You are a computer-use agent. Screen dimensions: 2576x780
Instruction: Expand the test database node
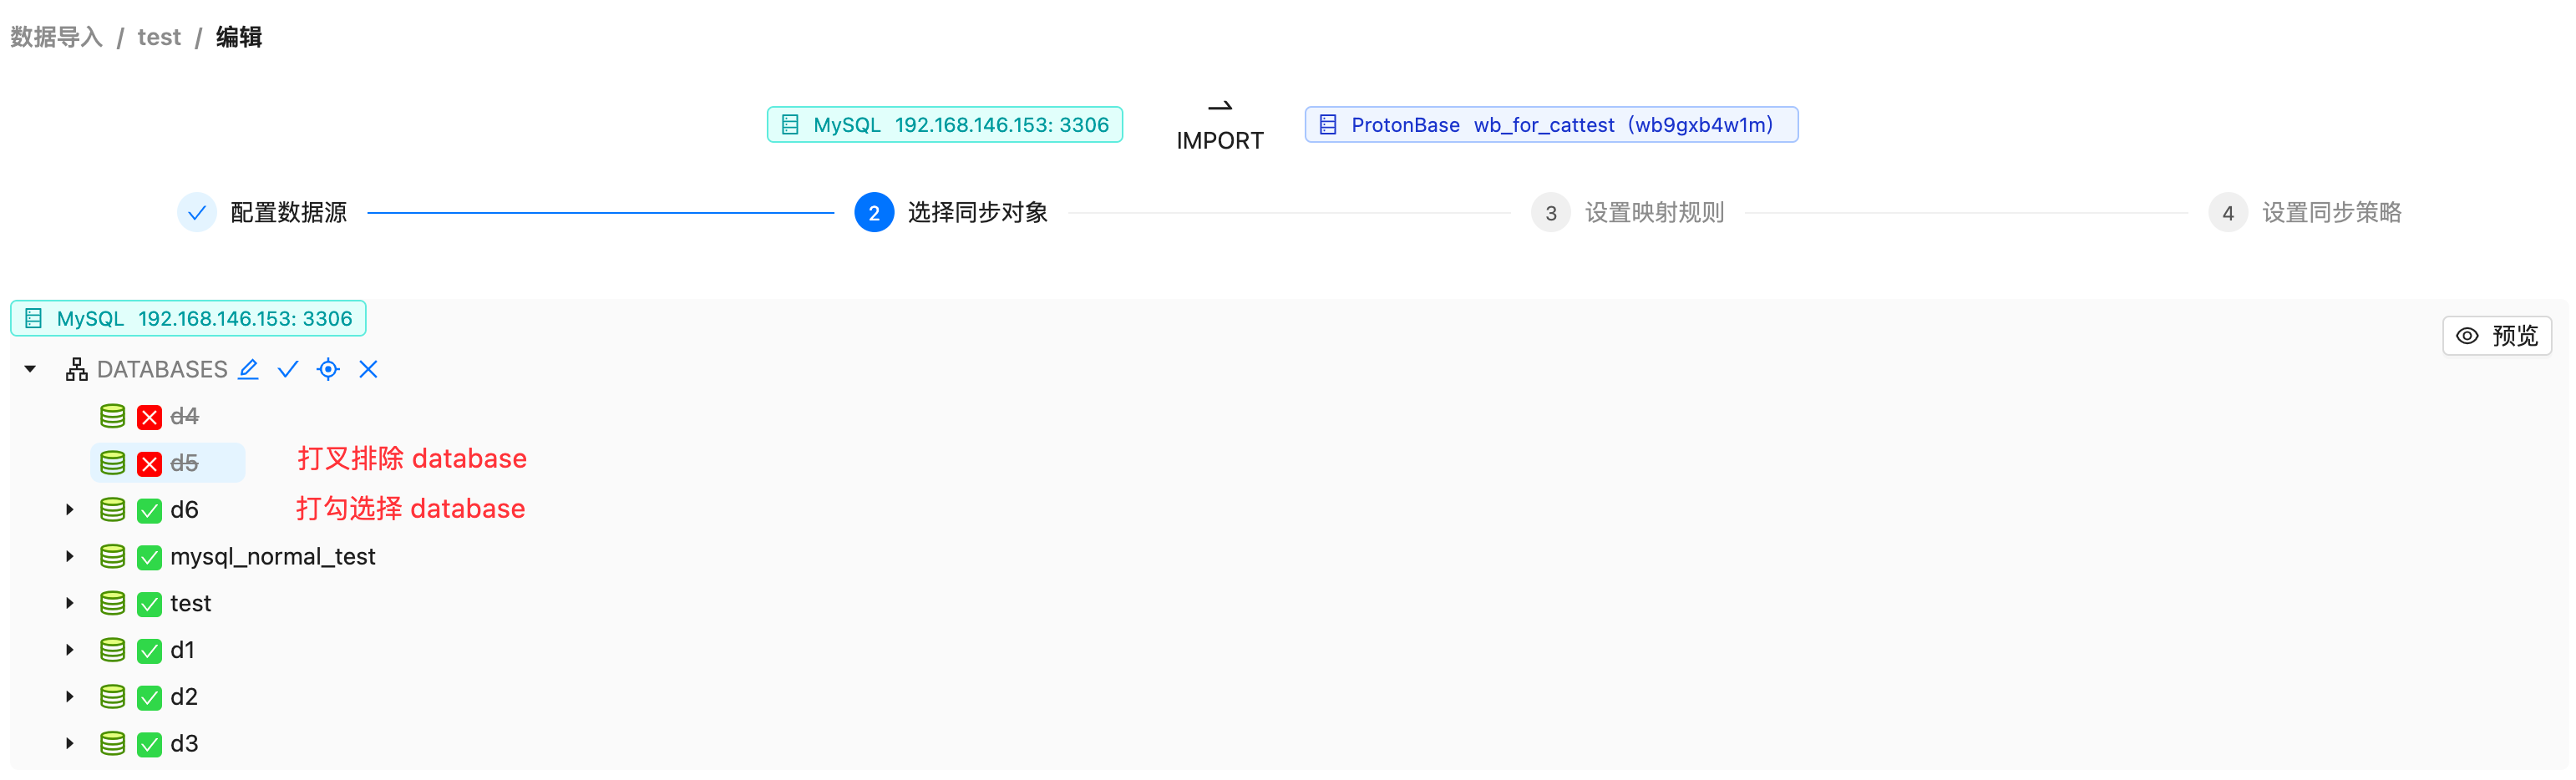click(69, 603)
